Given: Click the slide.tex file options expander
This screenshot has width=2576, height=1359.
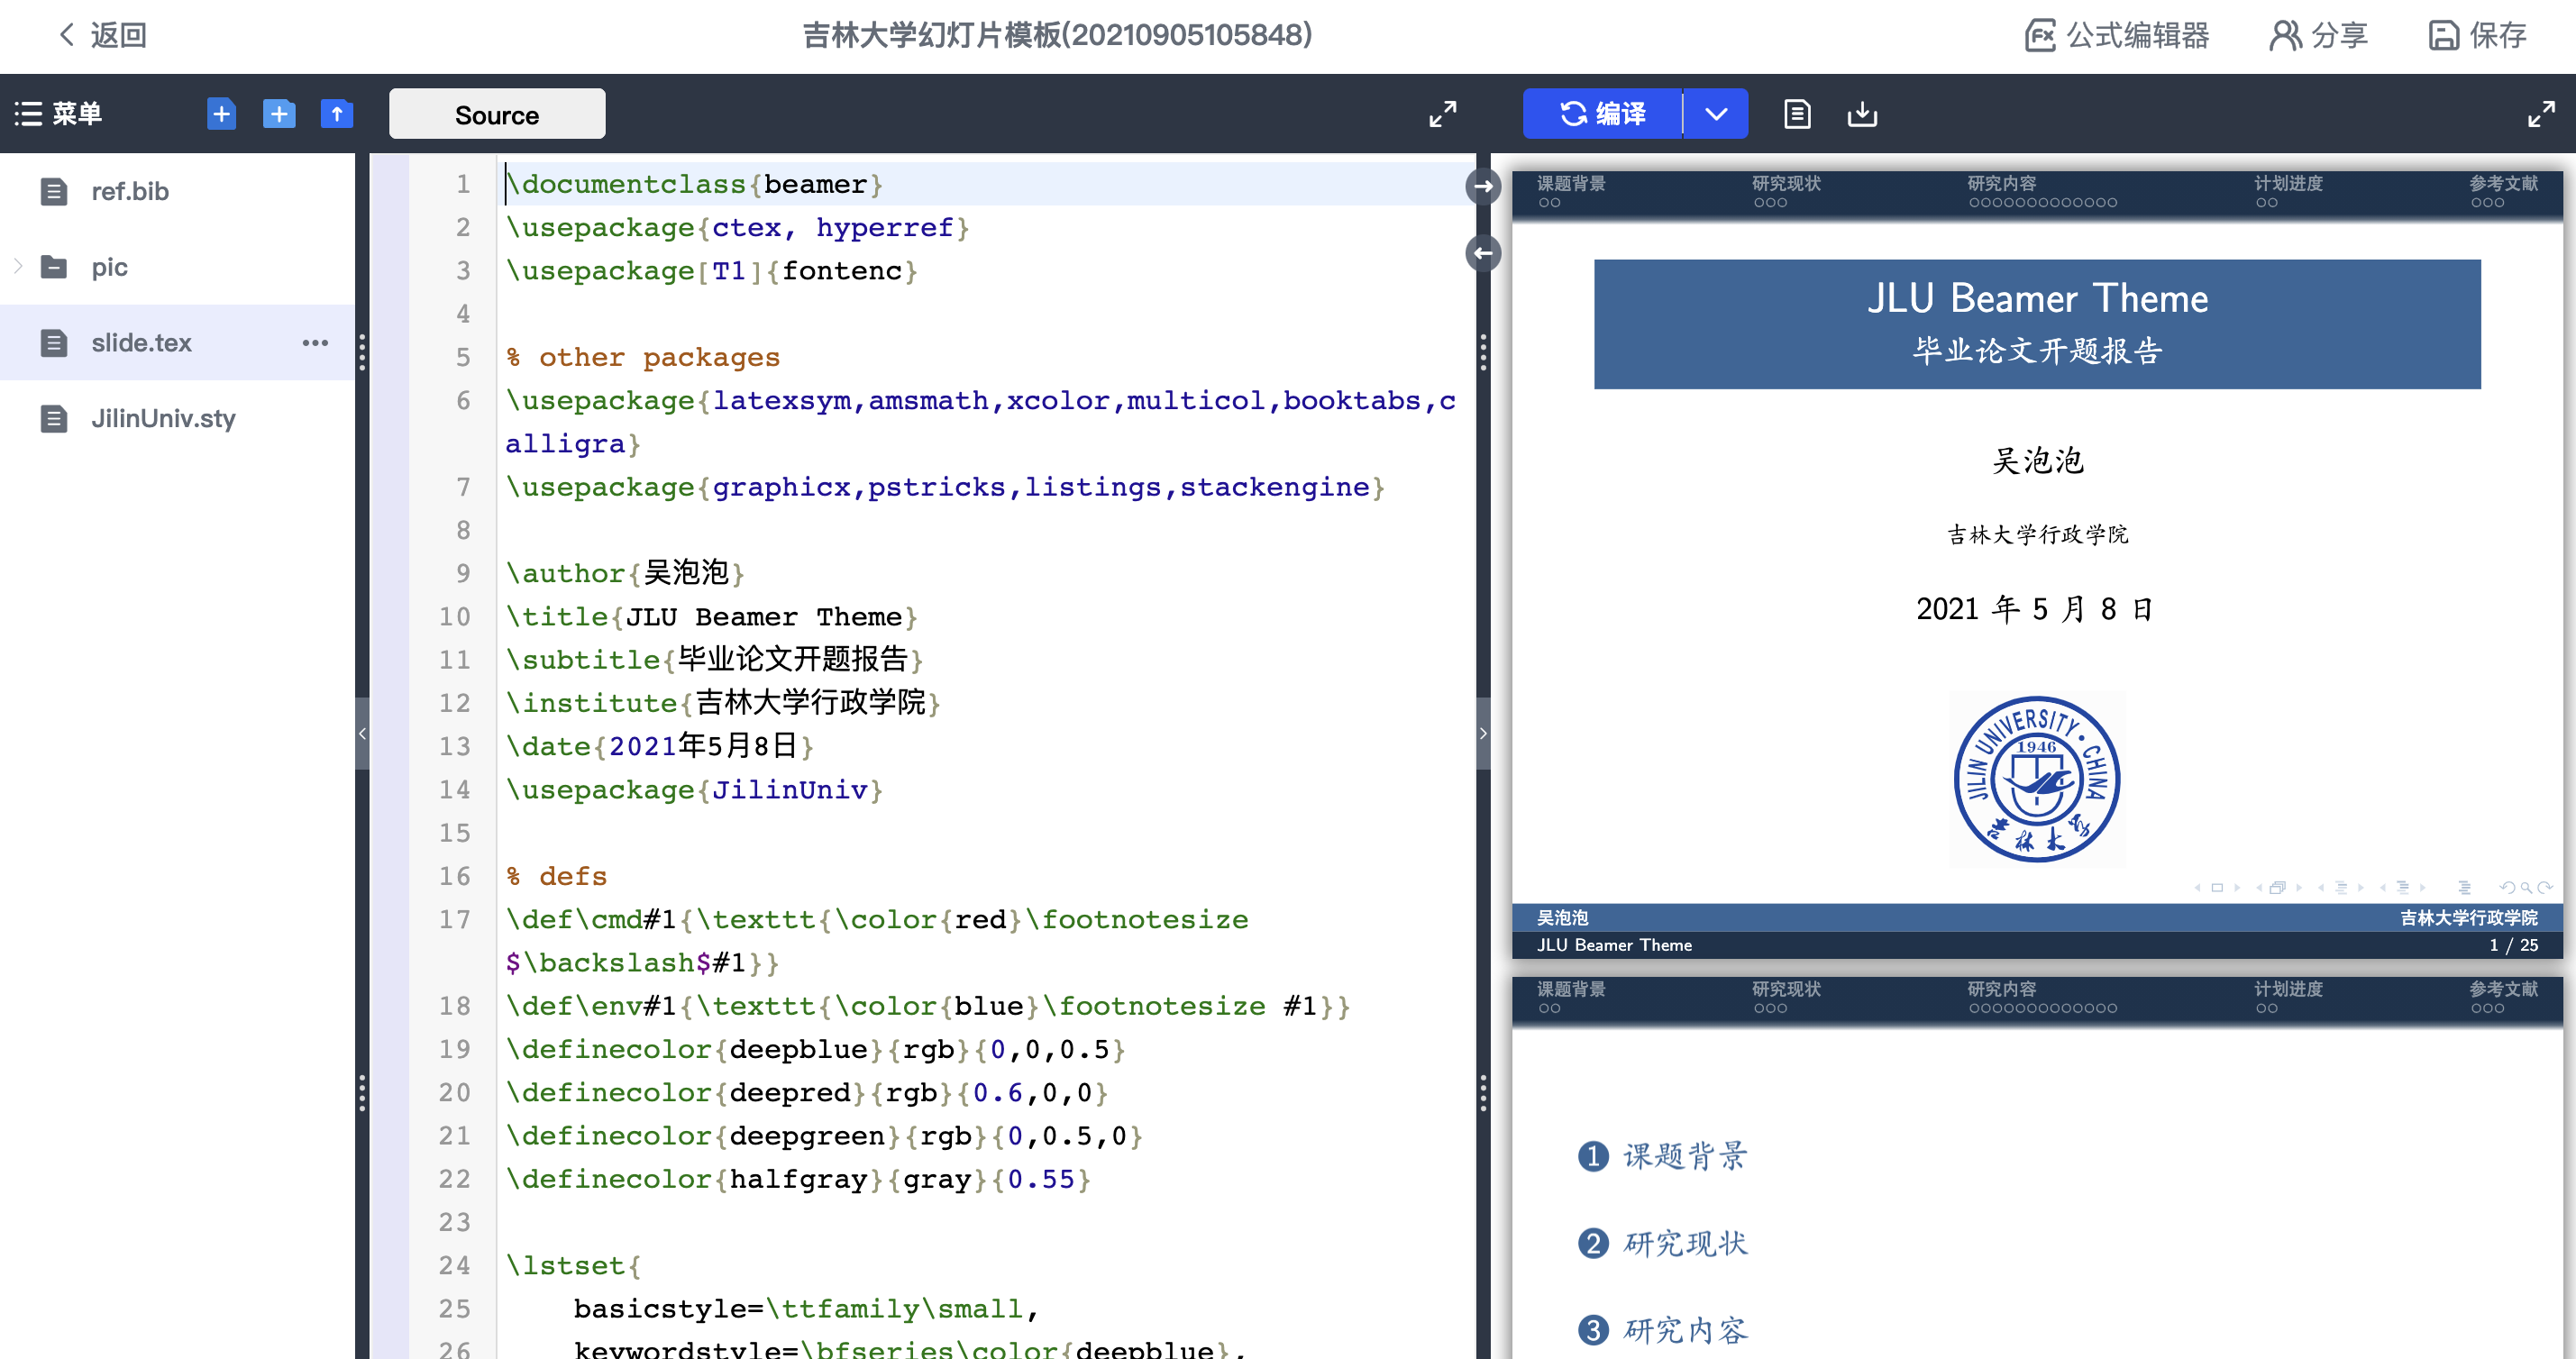Looking at the screenshot, I should coord(315,342).
